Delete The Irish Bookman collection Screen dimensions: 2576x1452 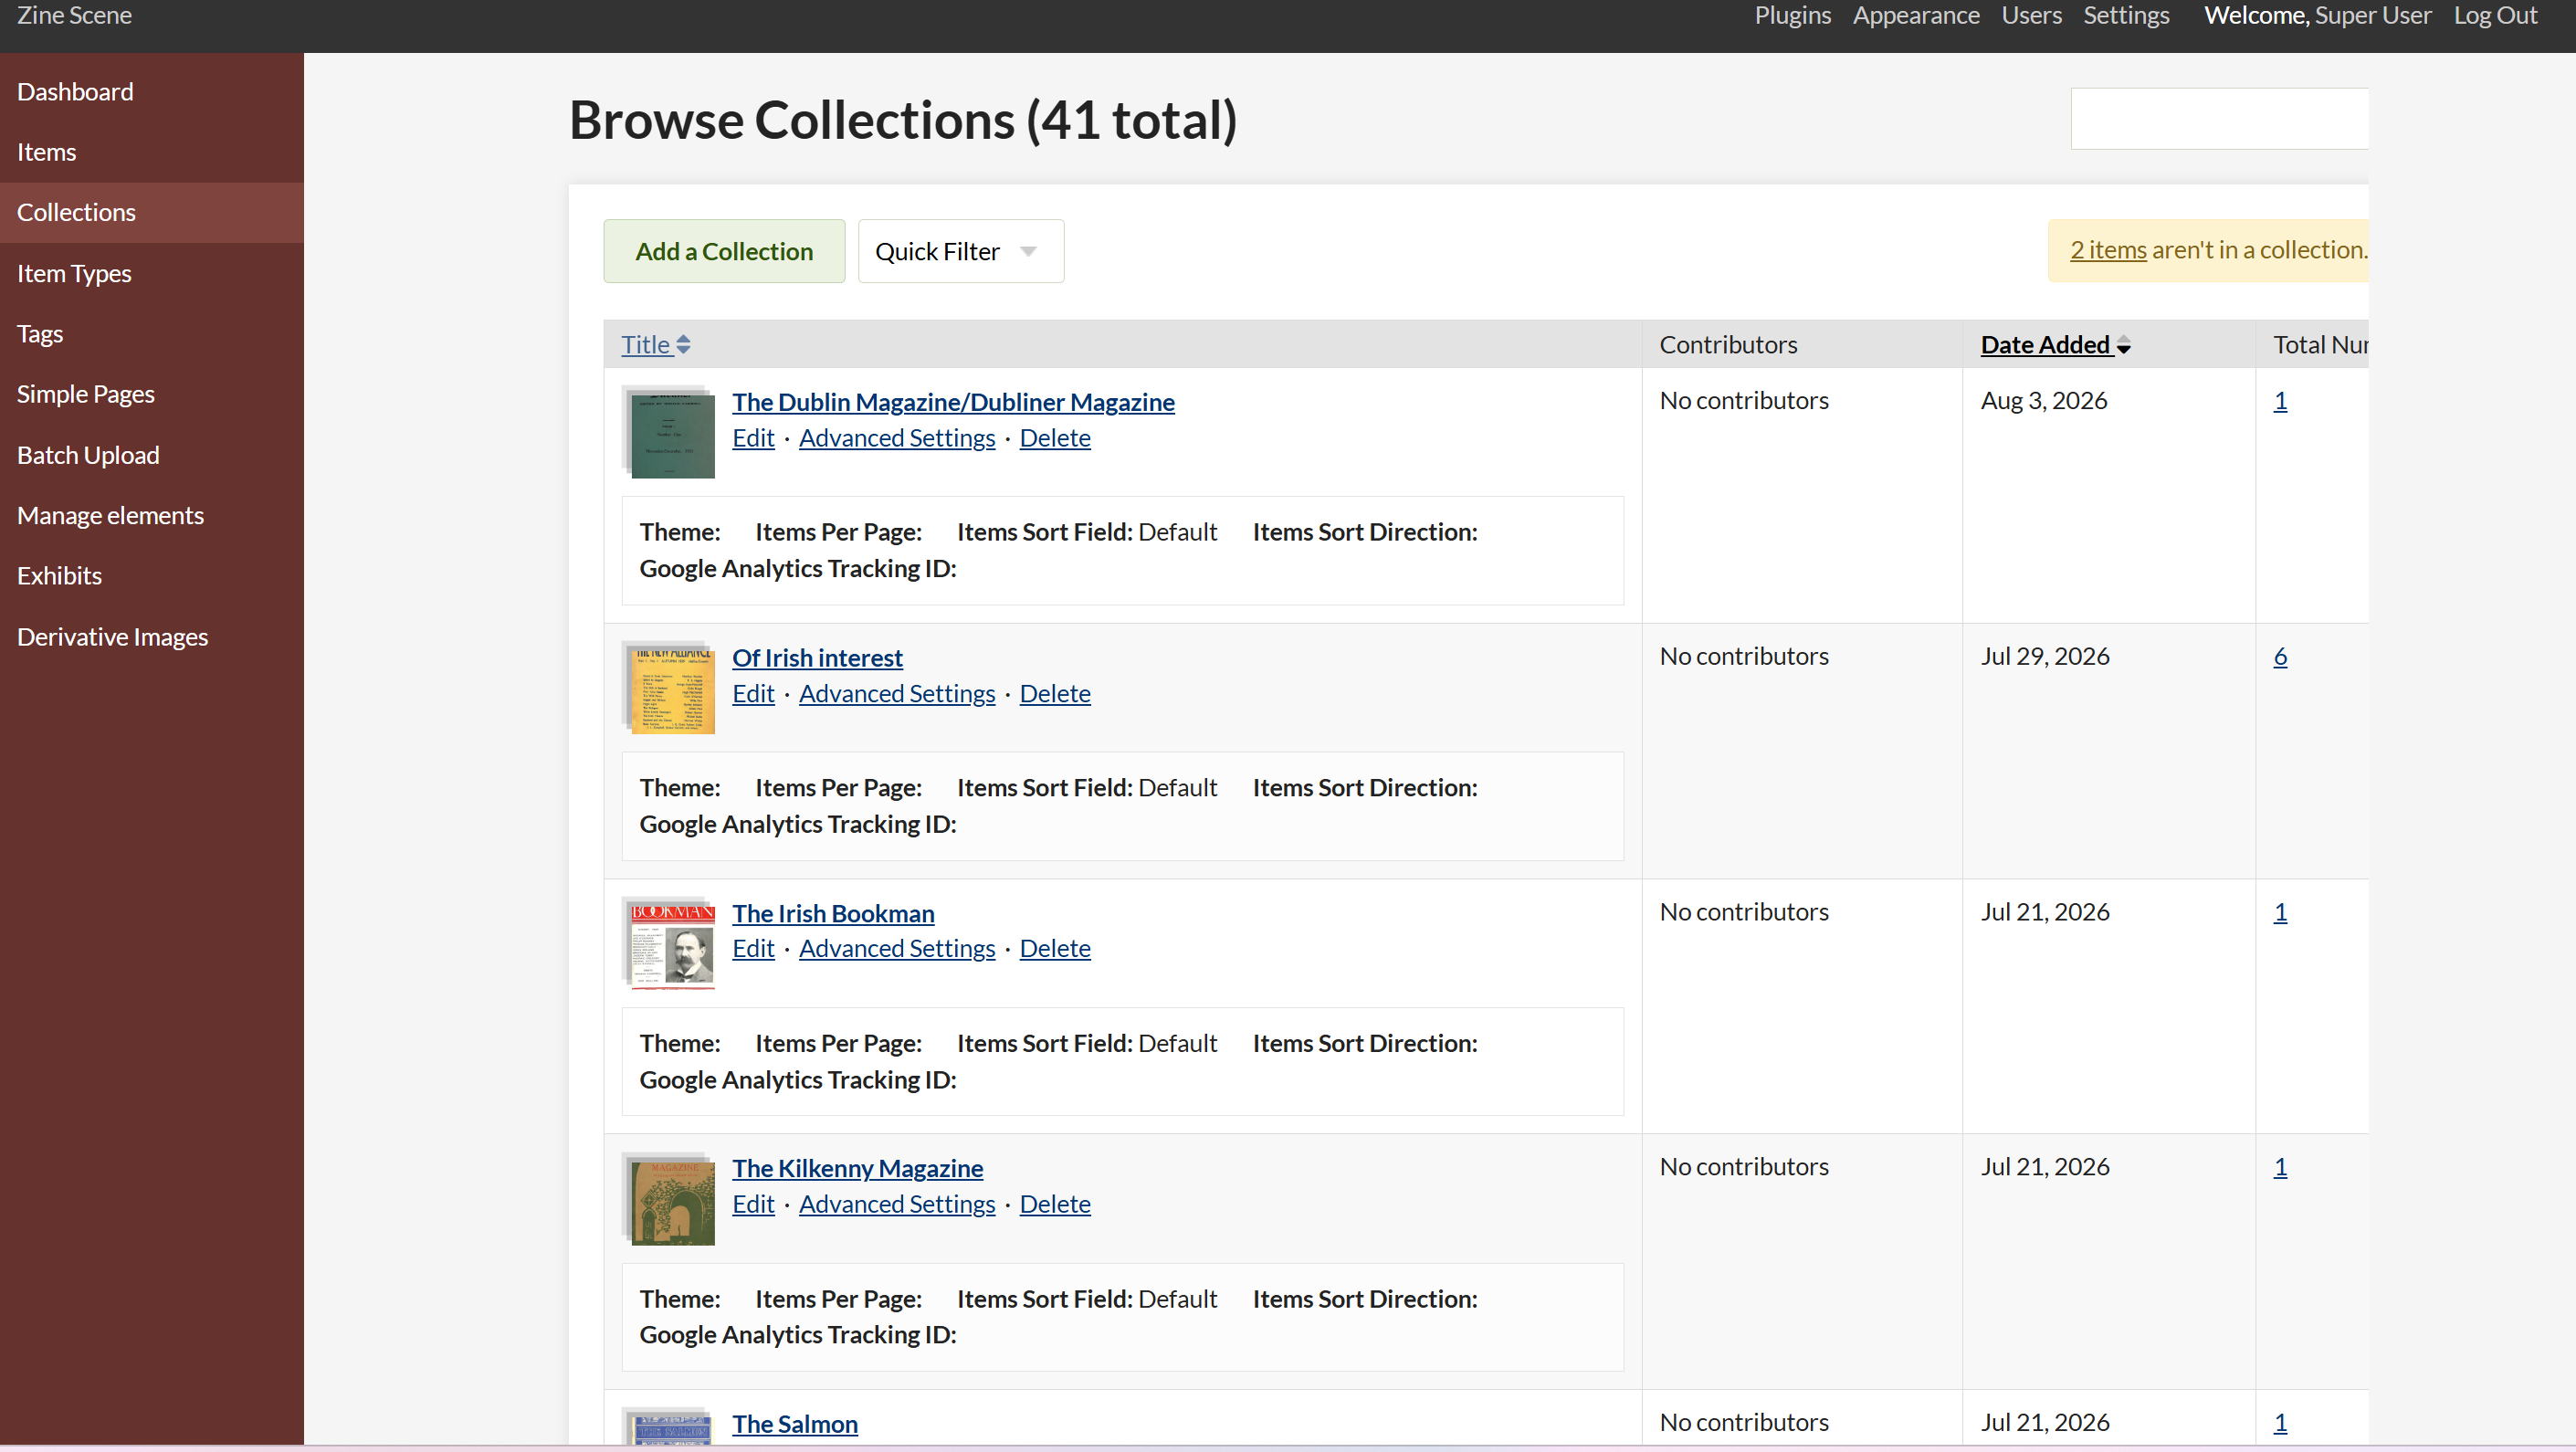(x=1055, y=949)
